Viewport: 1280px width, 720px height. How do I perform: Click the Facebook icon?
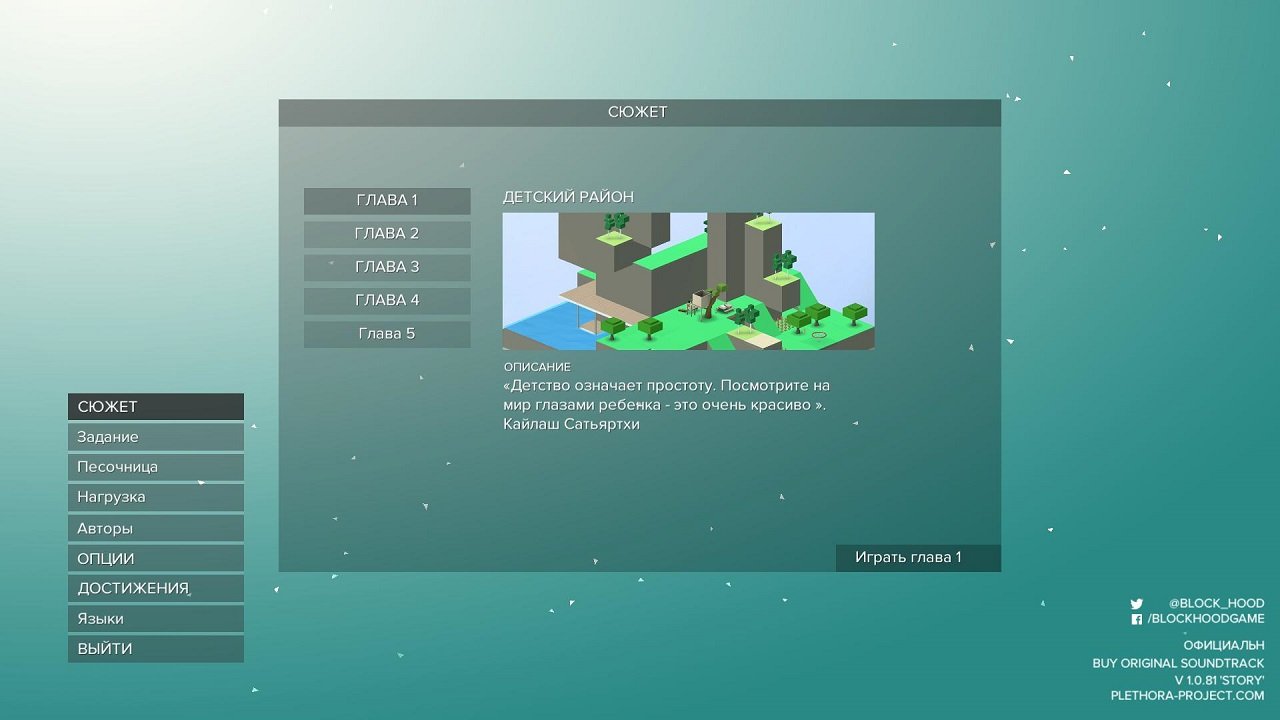click(1137, 618)
